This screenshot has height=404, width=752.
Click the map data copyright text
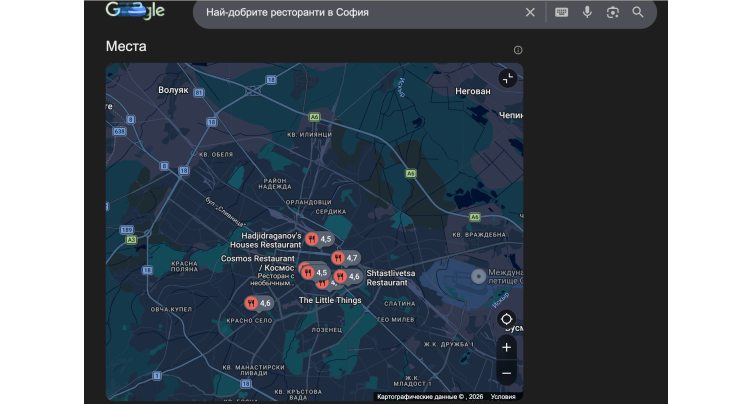click(430, 397)
